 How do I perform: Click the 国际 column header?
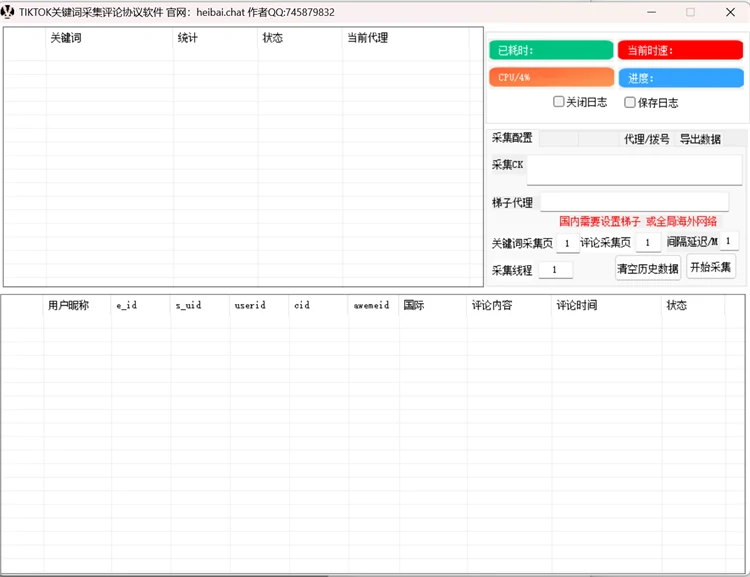point(433,305)
